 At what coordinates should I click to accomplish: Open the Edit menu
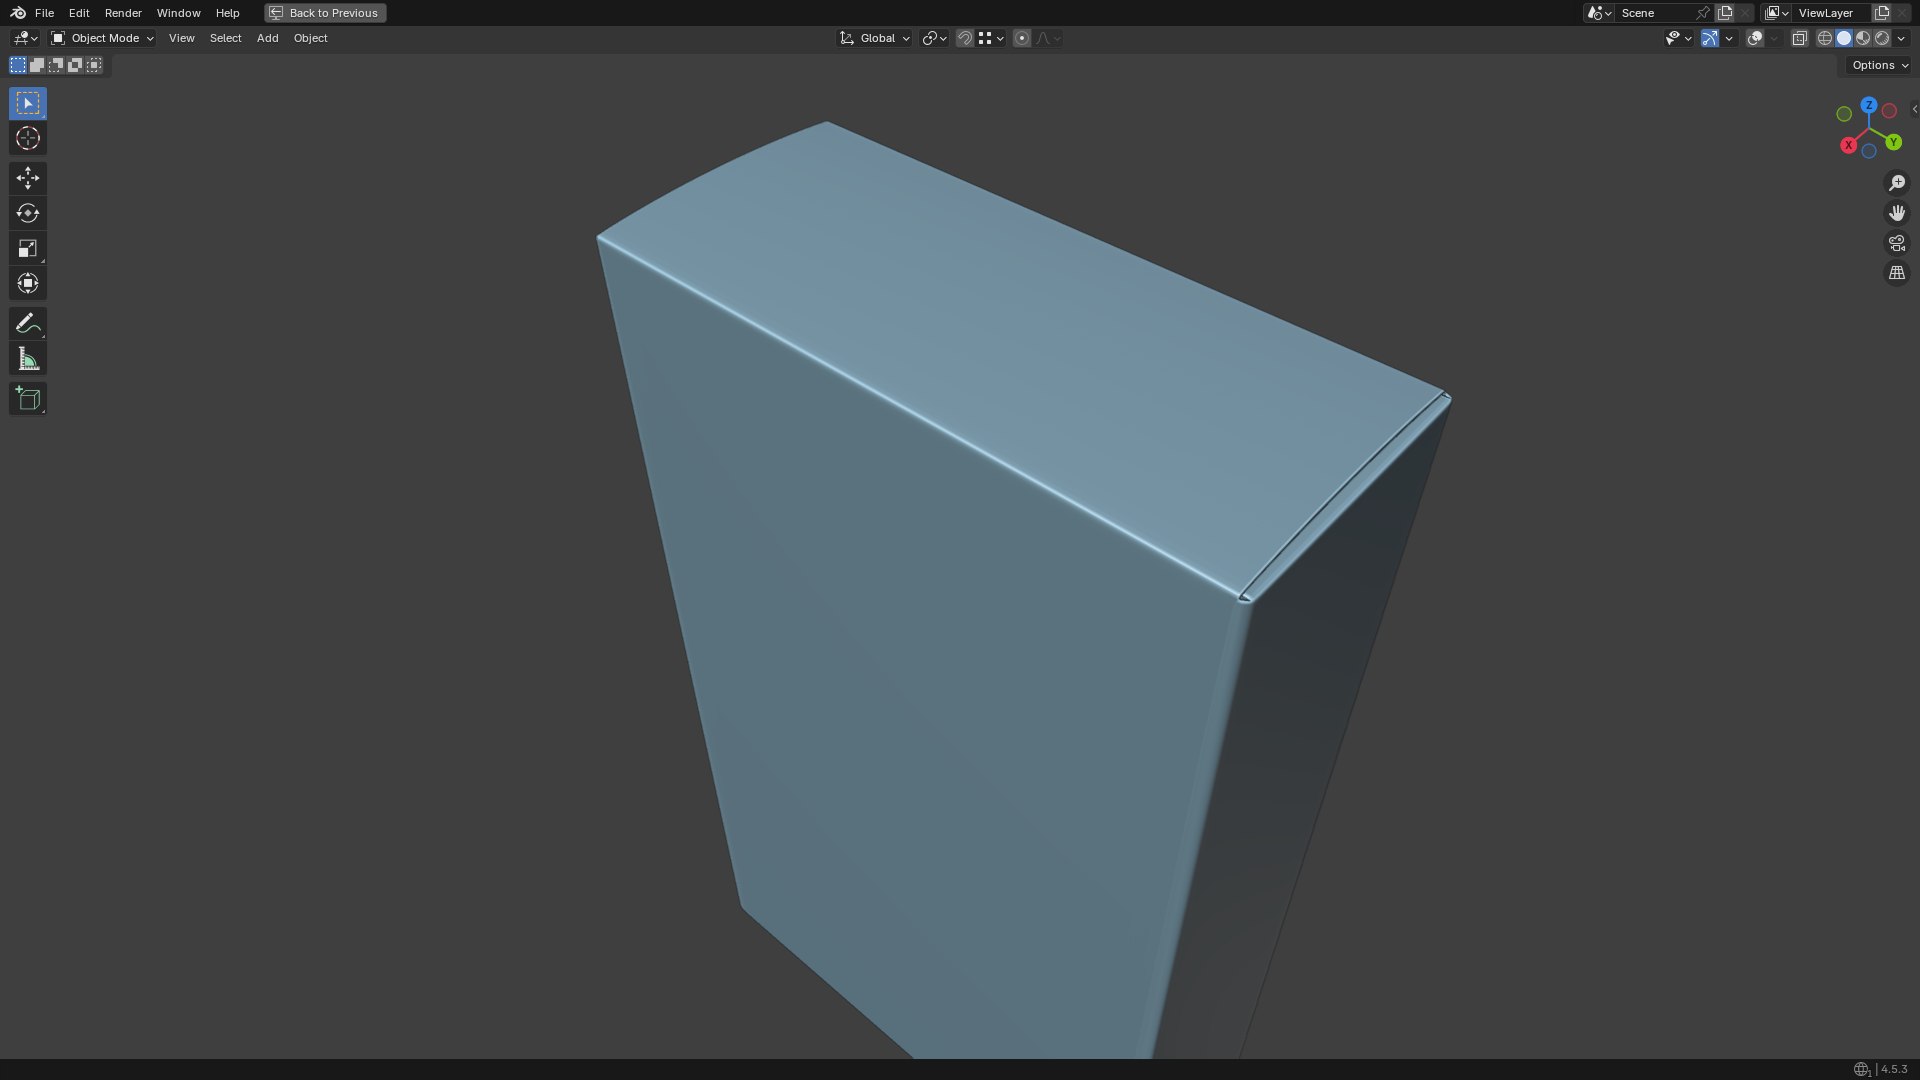pyautogui.click(x=79, y=13)
